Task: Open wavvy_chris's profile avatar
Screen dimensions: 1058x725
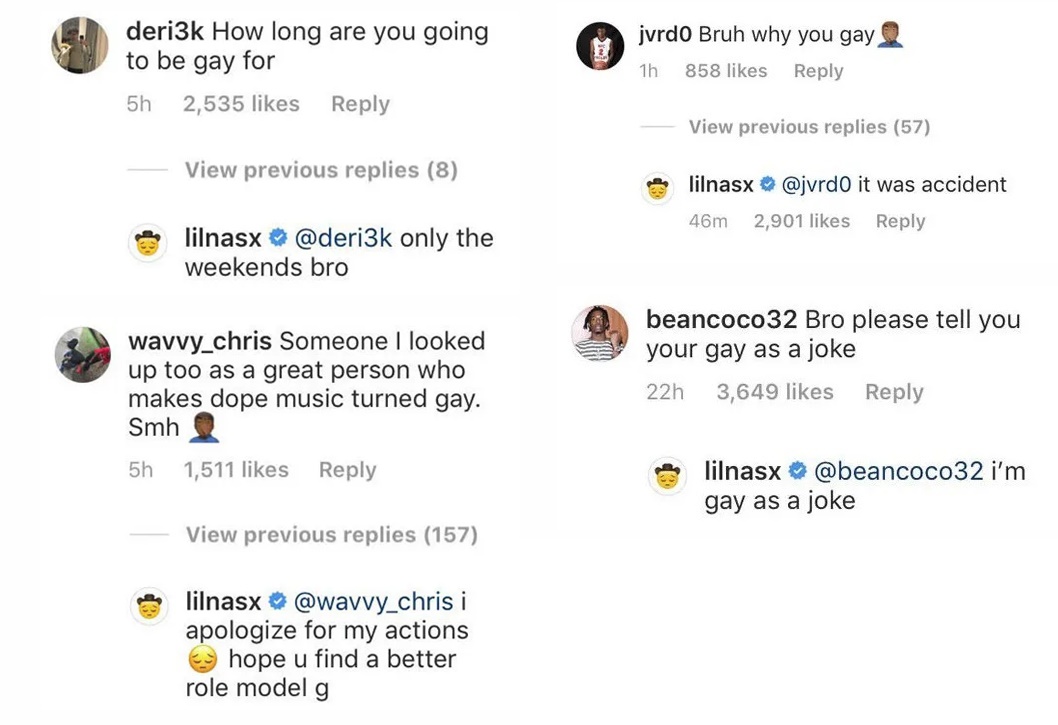Action: 82,355
